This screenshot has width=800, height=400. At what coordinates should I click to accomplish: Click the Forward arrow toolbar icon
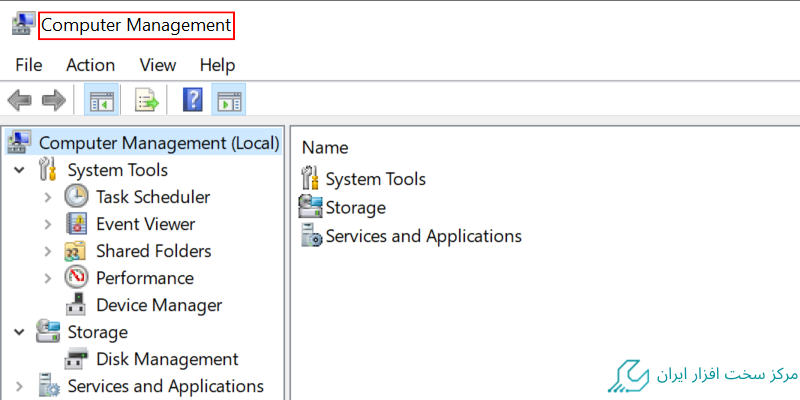click(x=54, y=100)
